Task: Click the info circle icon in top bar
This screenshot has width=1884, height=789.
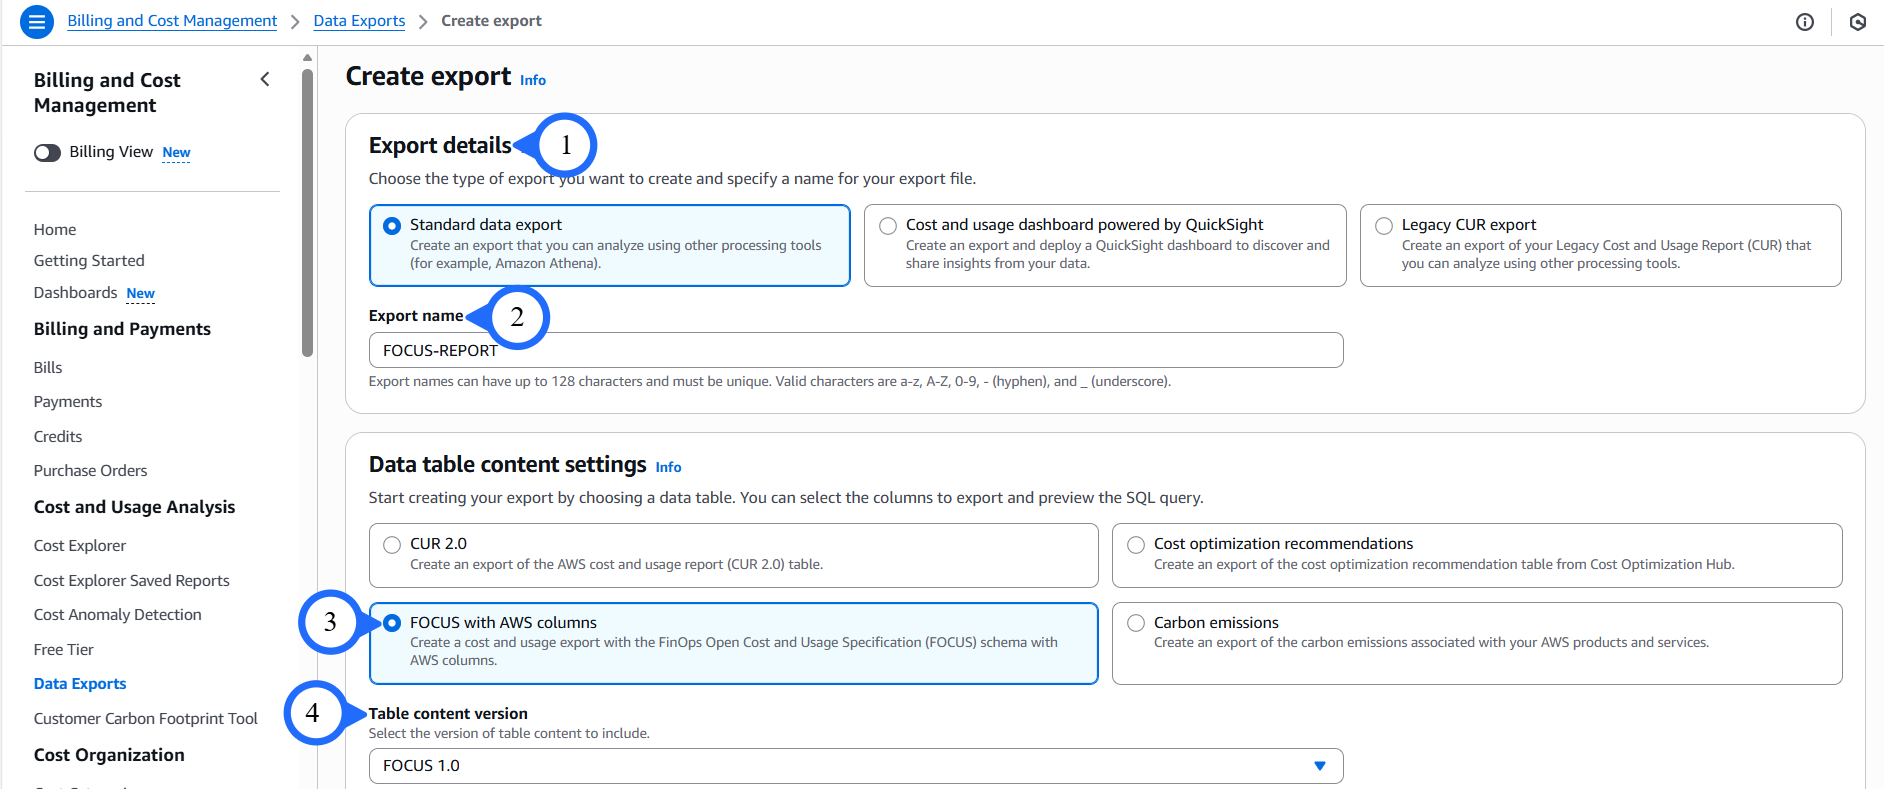Action: 1804,22
